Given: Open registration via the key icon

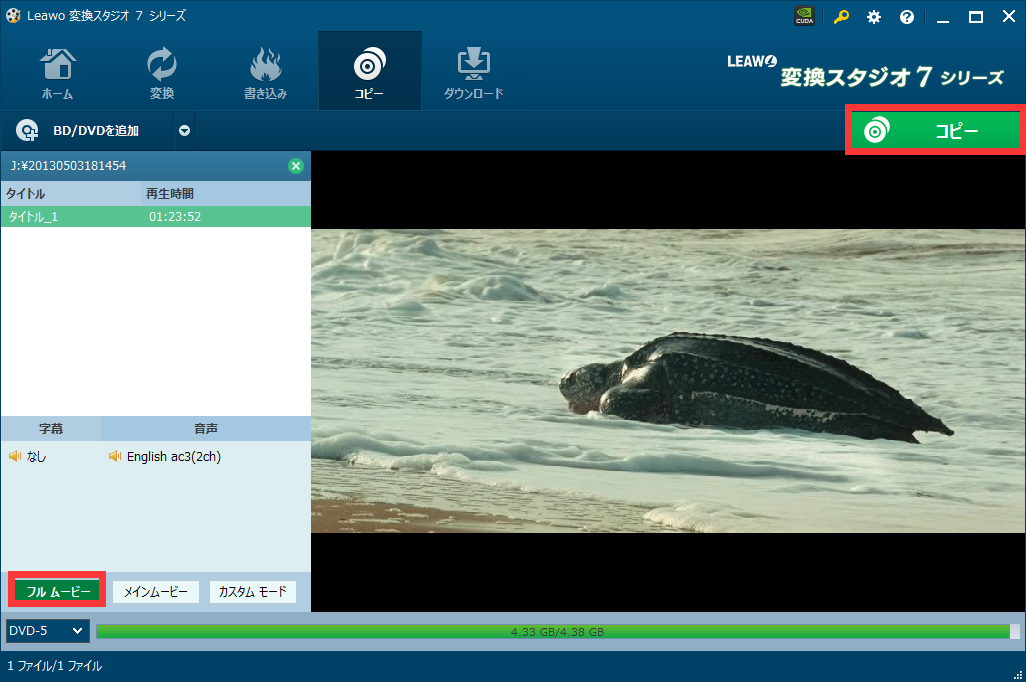Looking at the screenshot, I should pyautogui.click(x=841, y=17).
